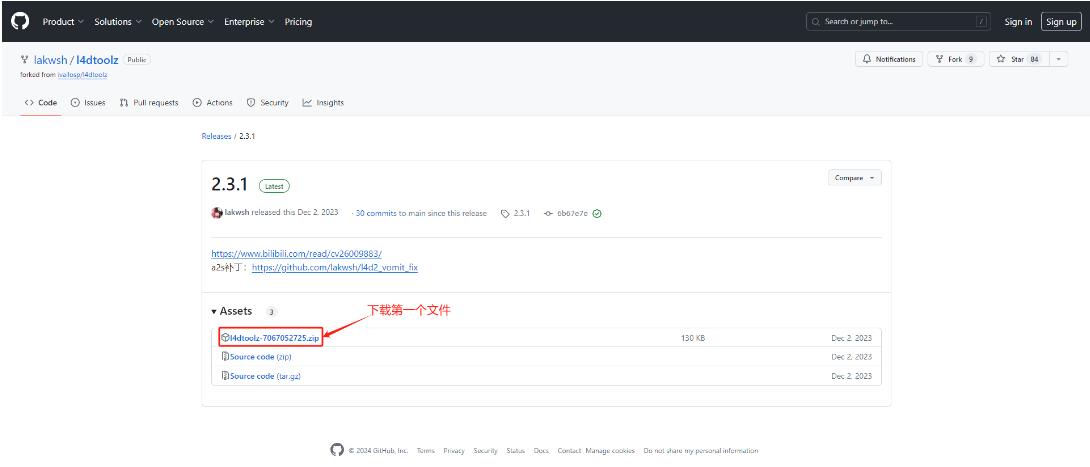This screenshot has width=1090, height=467.
Task: Star the repository
Action: click(1018, 59)
